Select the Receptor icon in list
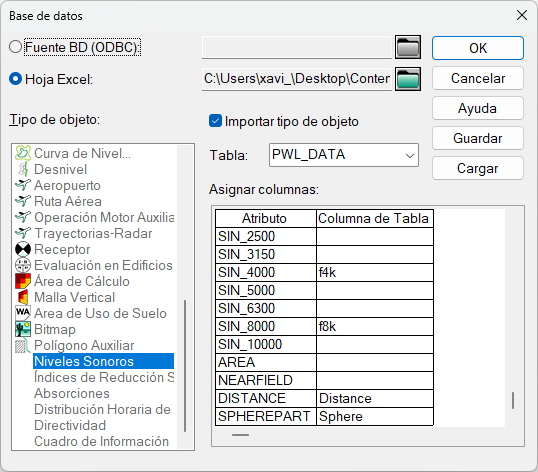Screen dimensions: 538x472 point(23,249)
